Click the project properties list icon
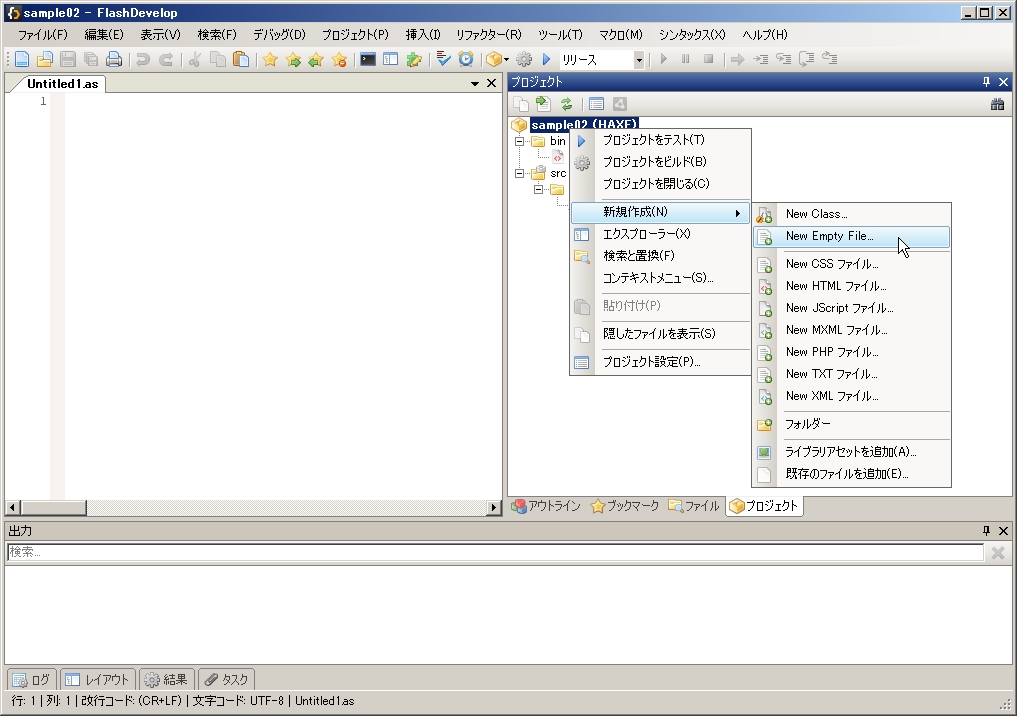 pos(596,104)
